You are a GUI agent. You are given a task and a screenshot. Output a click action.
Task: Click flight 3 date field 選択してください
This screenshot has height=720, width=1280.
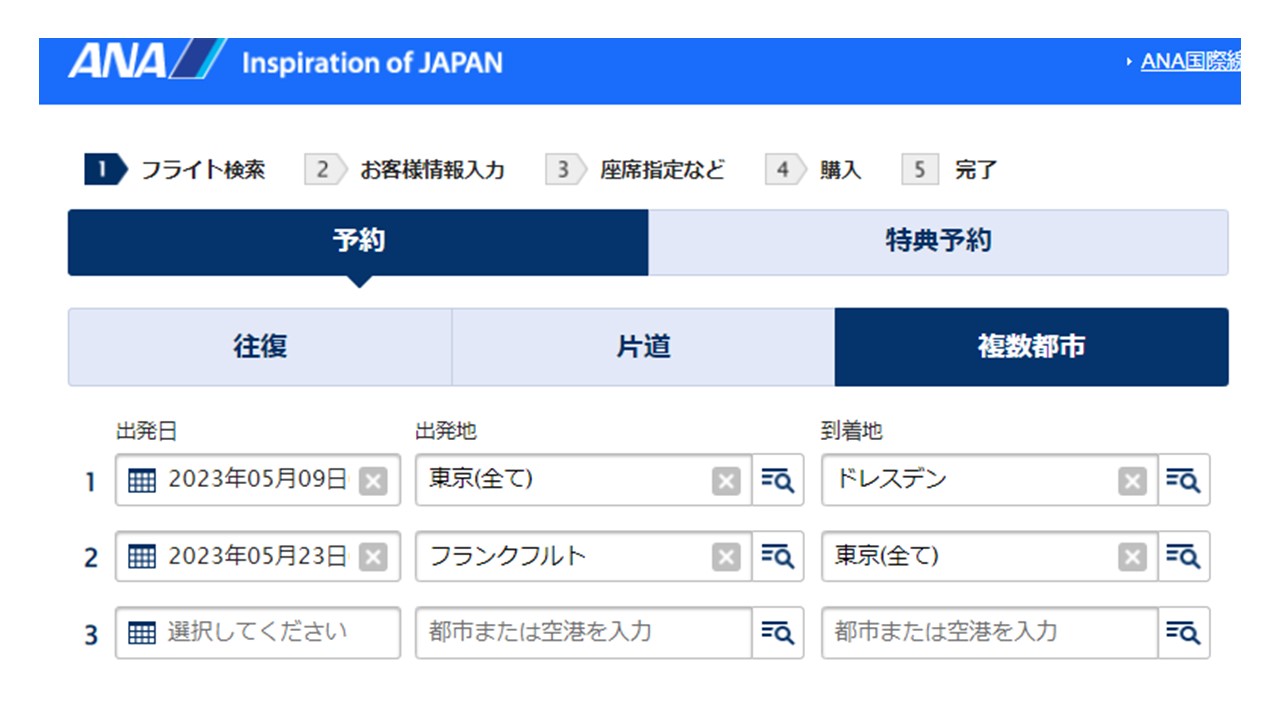(258, 633)
